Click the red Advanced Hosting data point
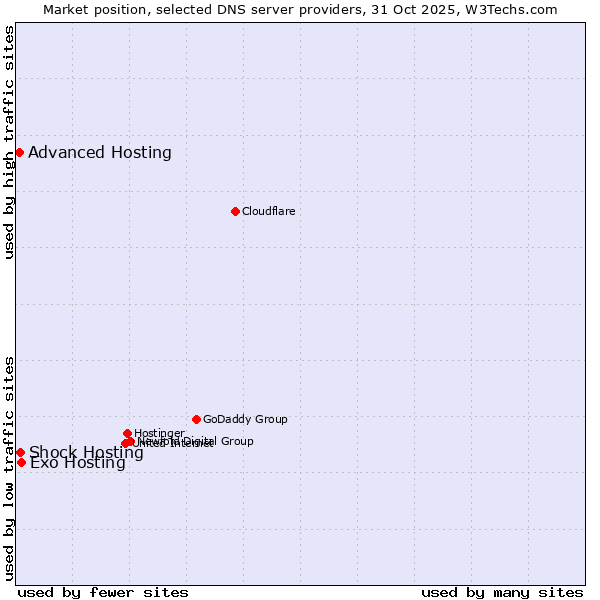 tap(19, 152)
